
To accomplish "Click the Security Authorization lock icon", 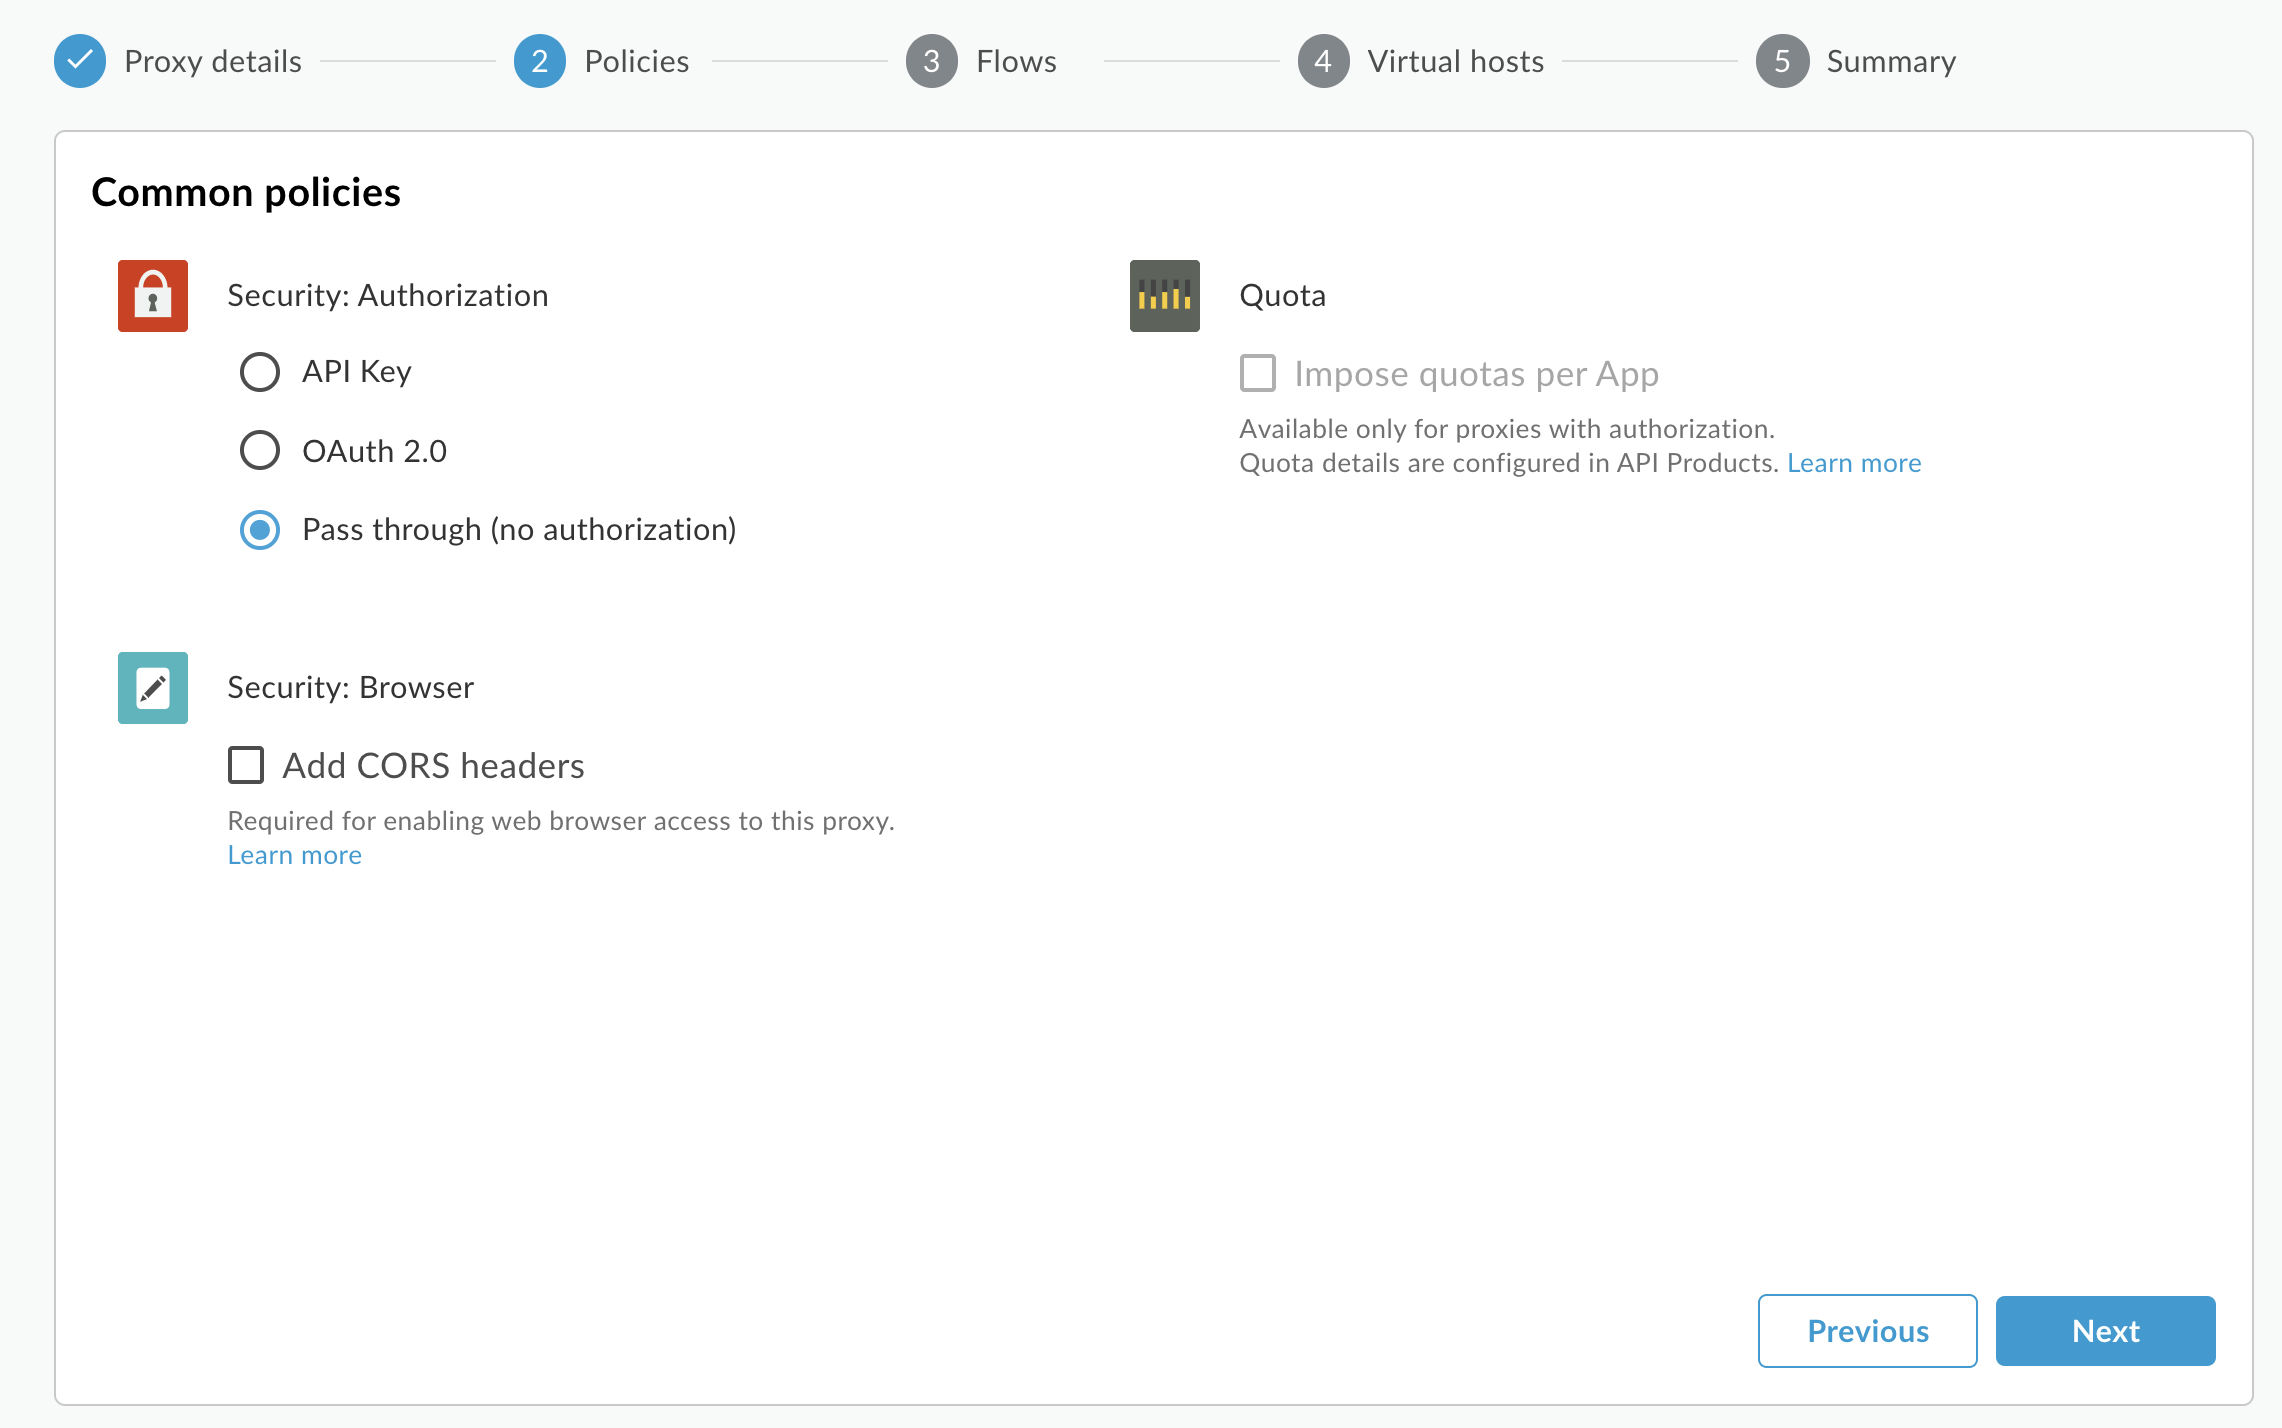I will 155,296.
